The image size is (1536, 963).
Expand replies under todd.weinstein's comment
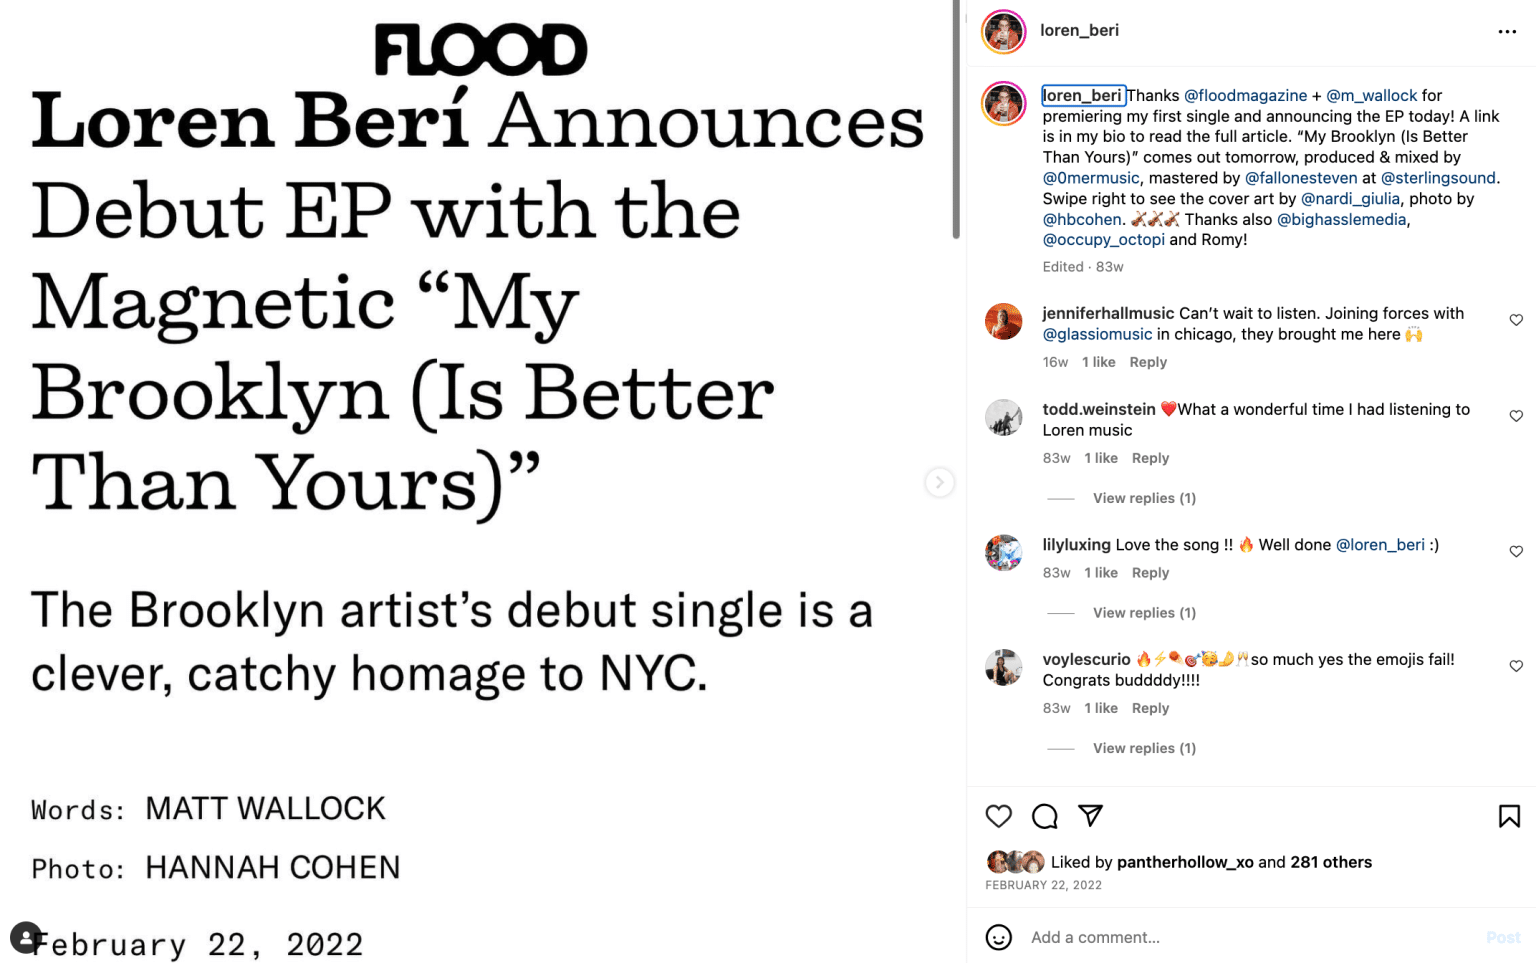click(1143, 497)
